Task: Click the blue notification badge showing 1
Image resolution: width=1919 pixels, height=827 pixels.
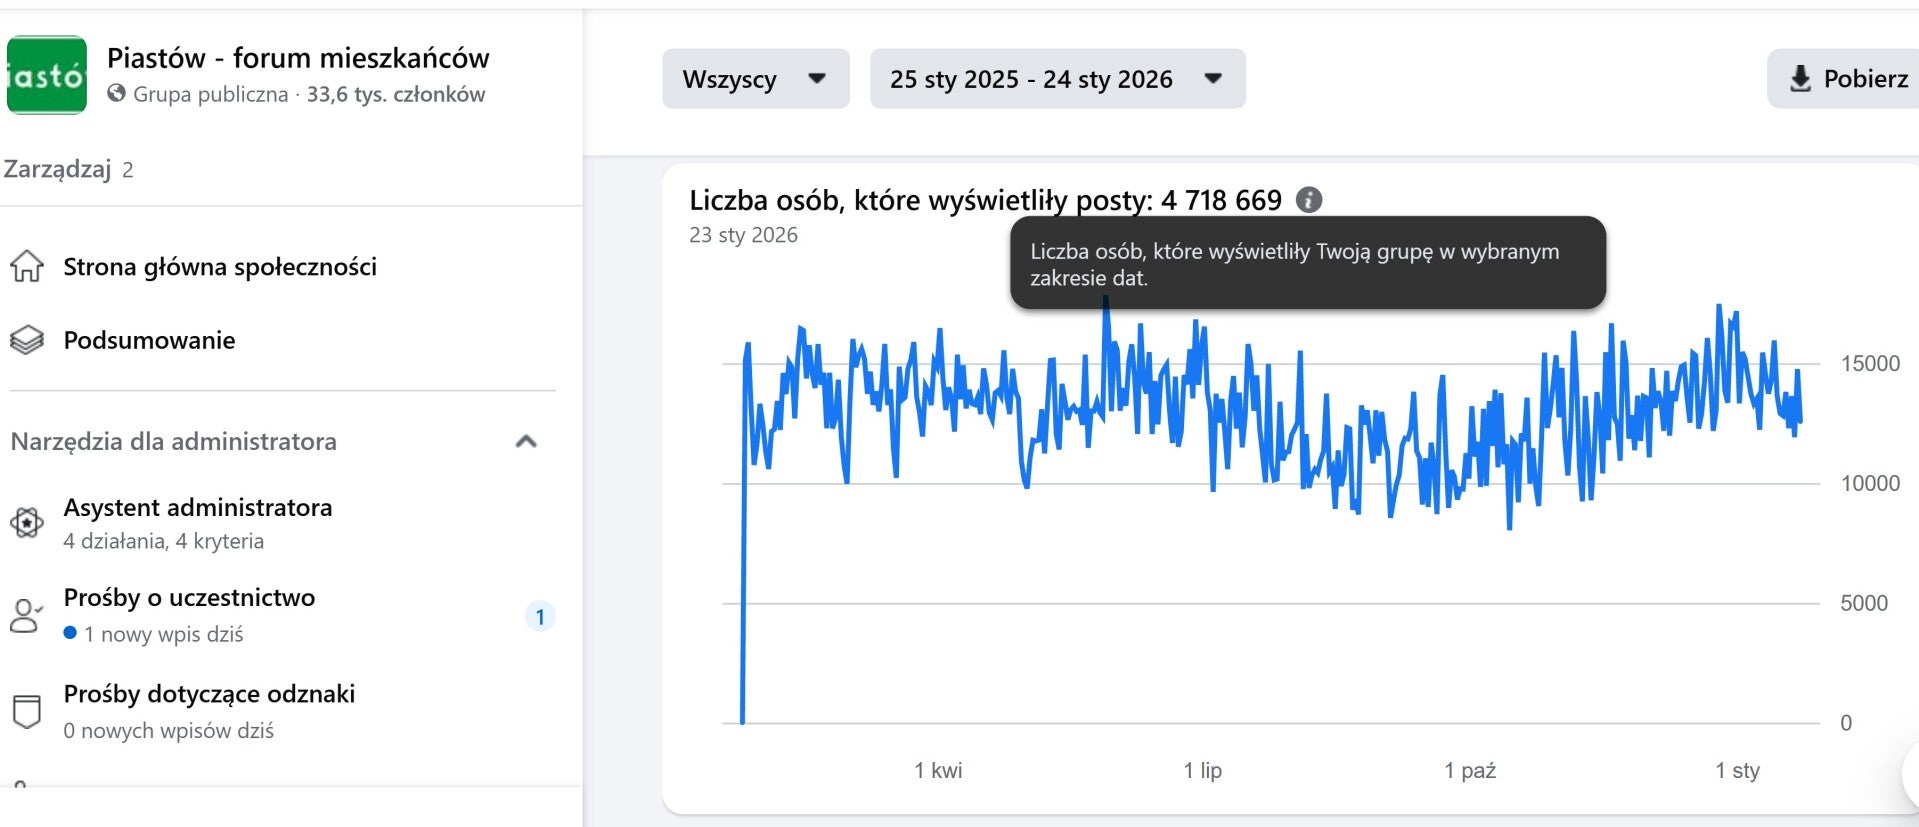Action: (x=540, y=616)
